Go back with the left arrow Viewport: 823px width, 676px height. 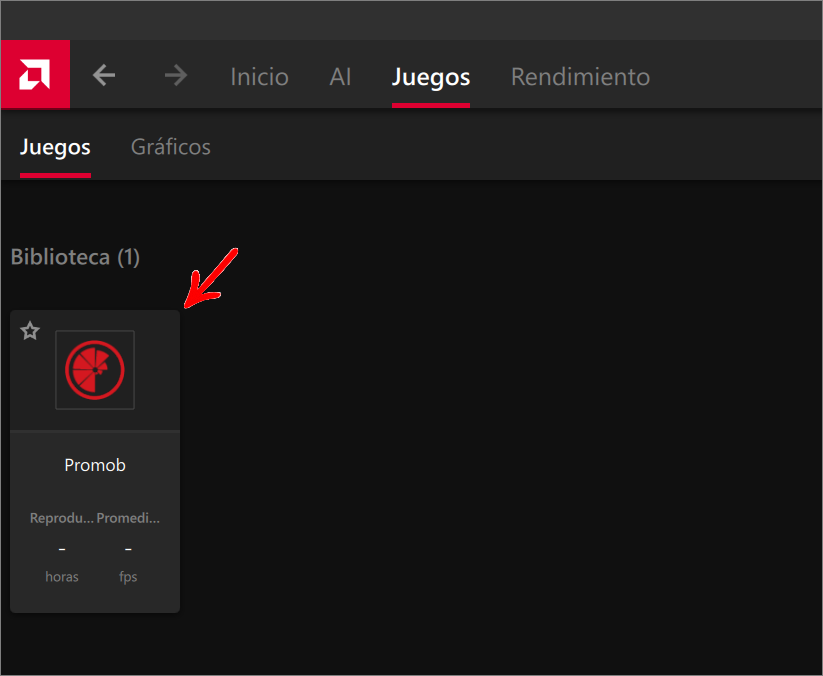(104, 75)
